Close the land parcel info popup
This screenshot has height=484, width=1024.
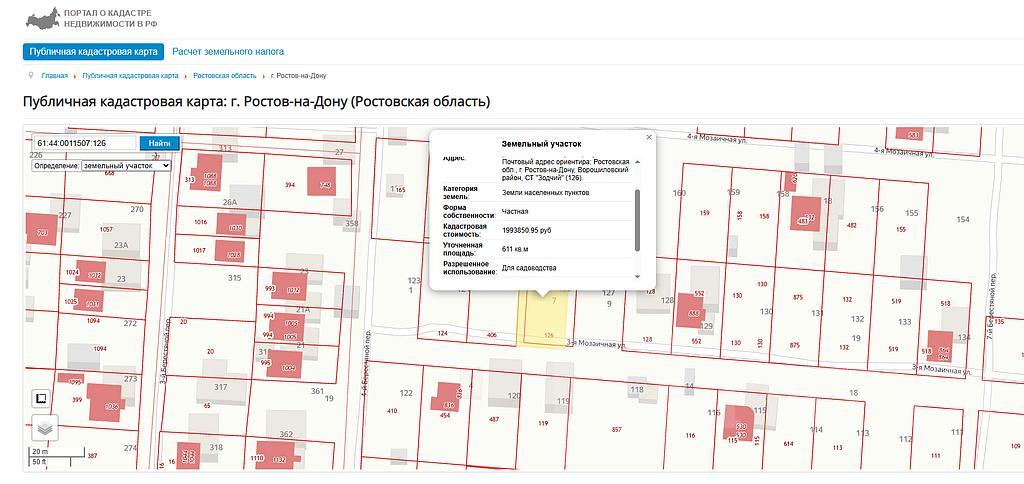(648, 137)
